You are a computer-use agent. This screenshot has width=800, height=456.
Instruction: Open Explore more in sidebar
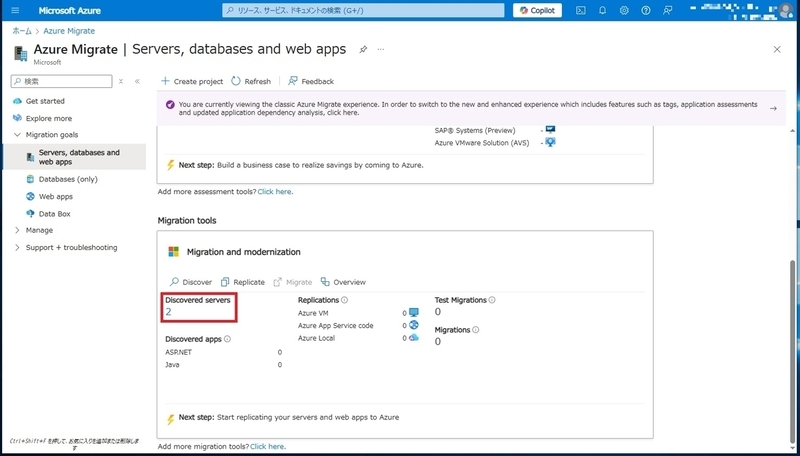coord(48,118)
